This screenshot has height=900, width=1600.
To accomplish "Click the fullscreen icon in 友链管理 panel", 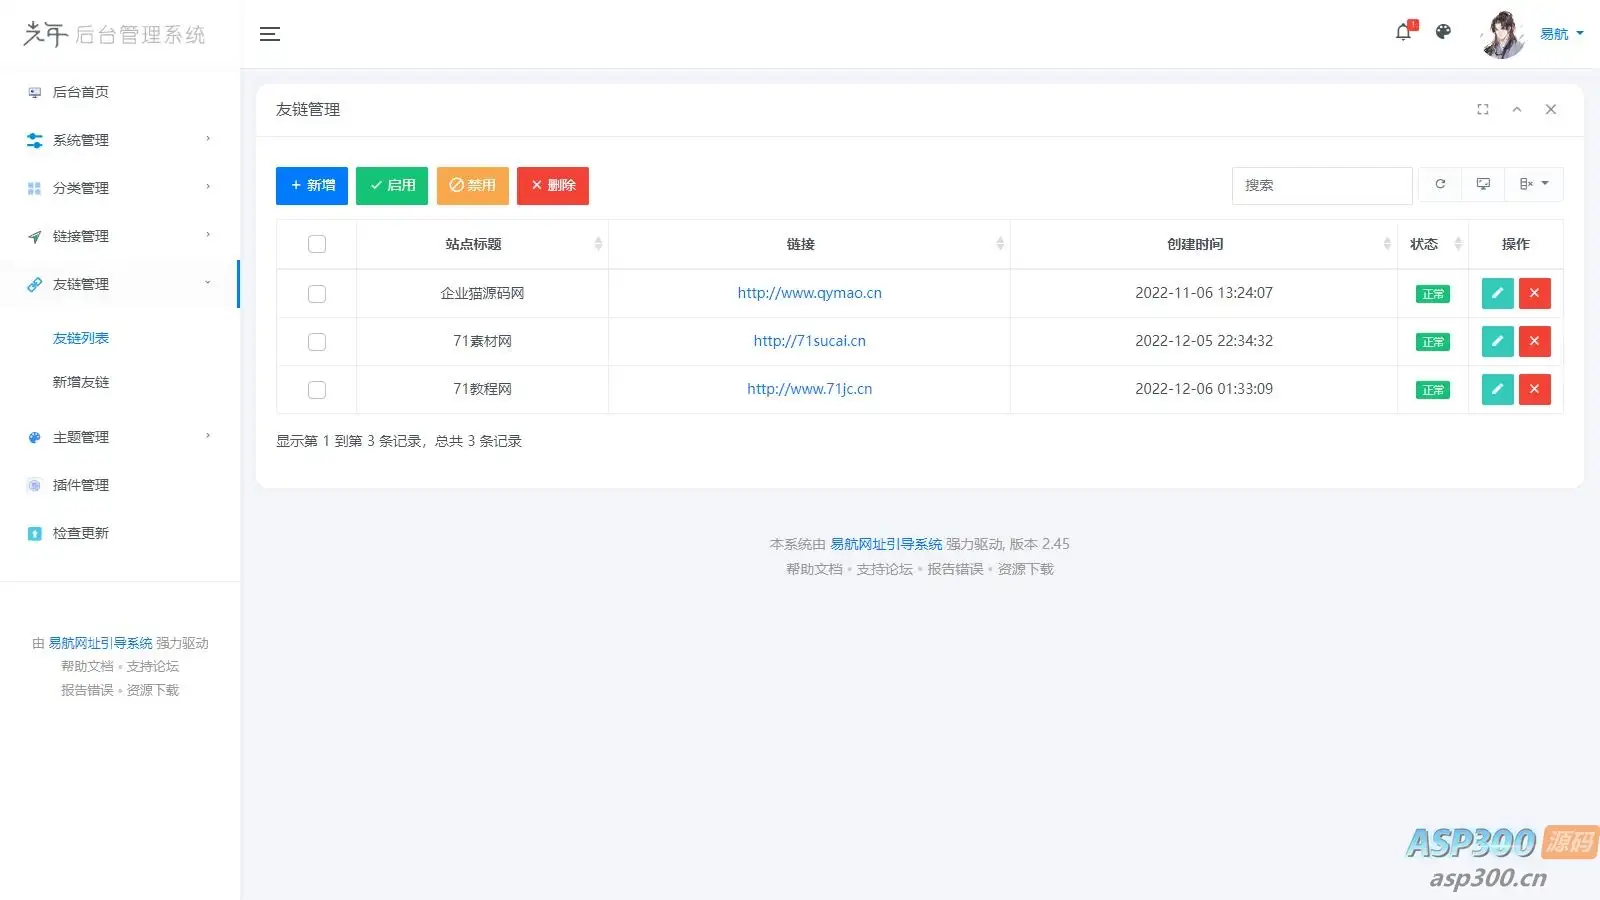I will pos(1483,110).
